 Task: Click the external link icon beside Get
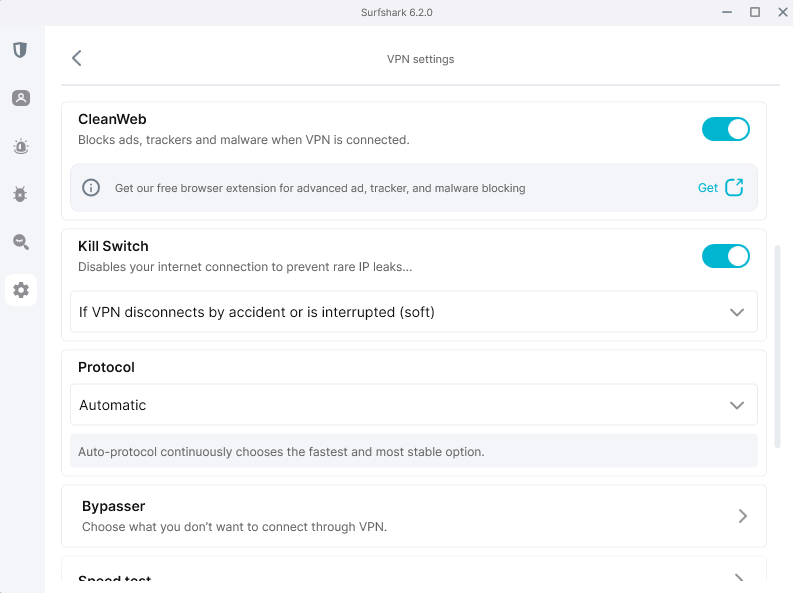(x=734, y=187)
